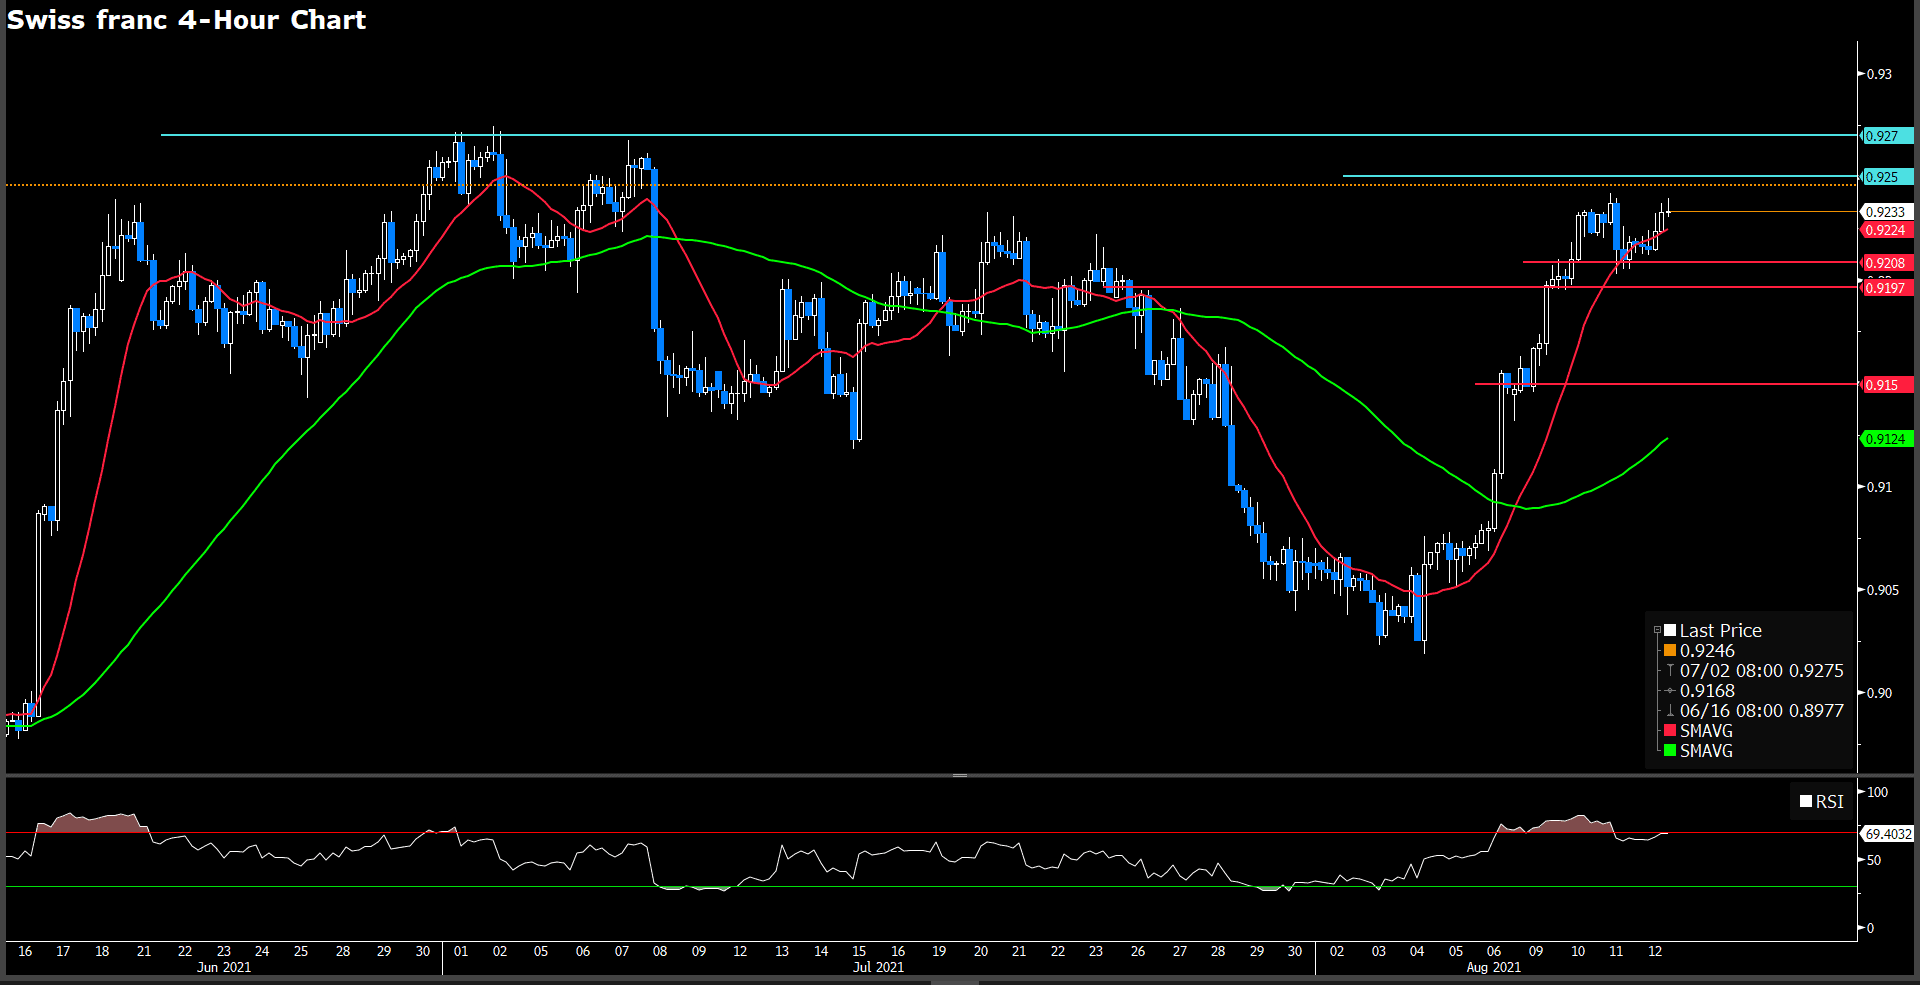Image resolution: width=1920 pixels, height=985 pixels.
Task: Click the 0.927 cyan price label
Action: pyautogui.click(x=1887, y=136)
